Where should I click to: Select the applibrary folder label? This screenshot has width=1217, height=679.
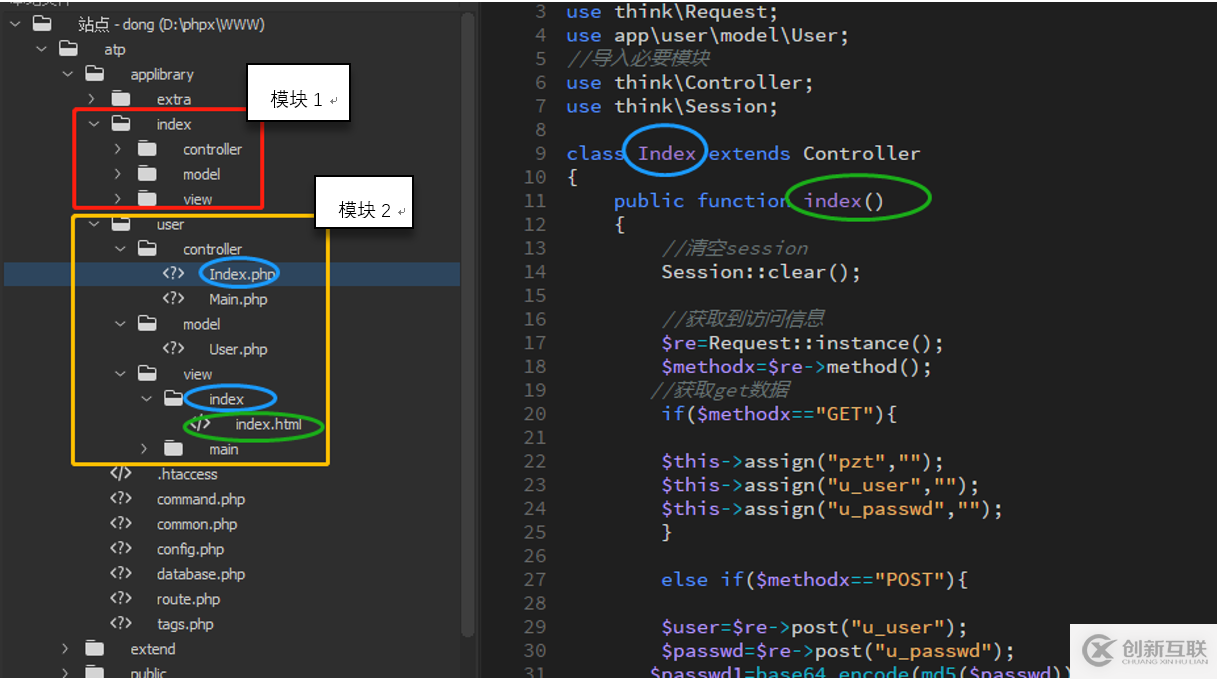tap(162, 74)
